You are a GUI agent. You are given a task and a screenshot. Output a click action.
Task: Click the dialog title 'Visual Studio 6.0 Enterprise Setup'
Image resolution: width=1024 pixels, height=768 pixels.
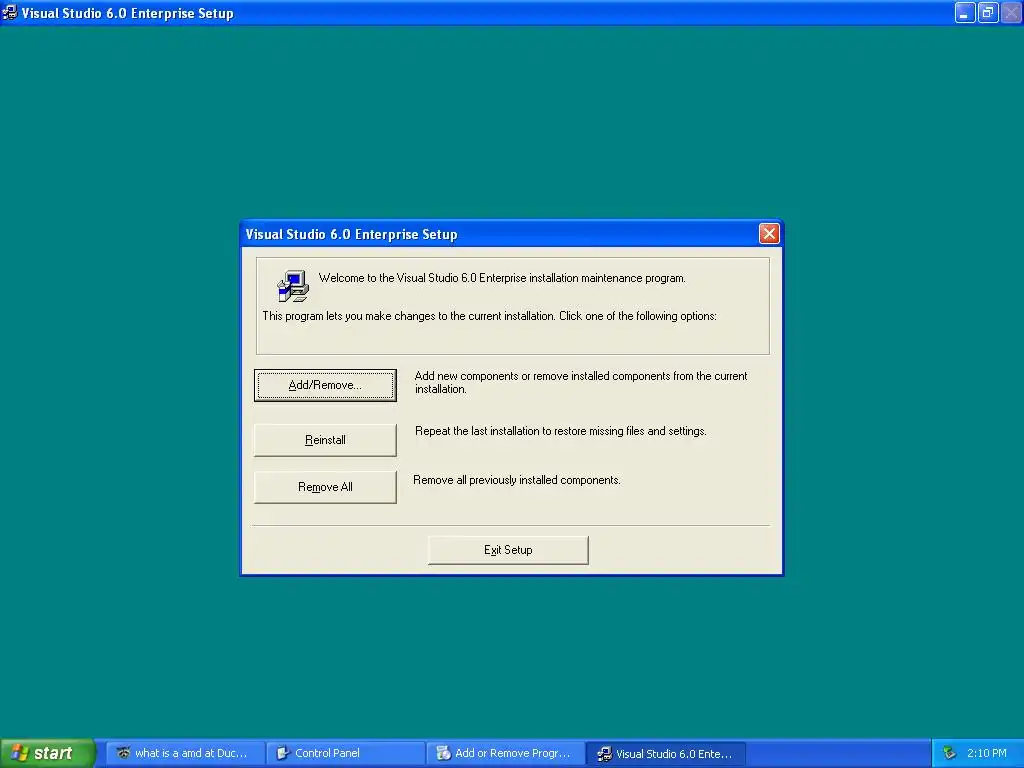pos(351,234)
